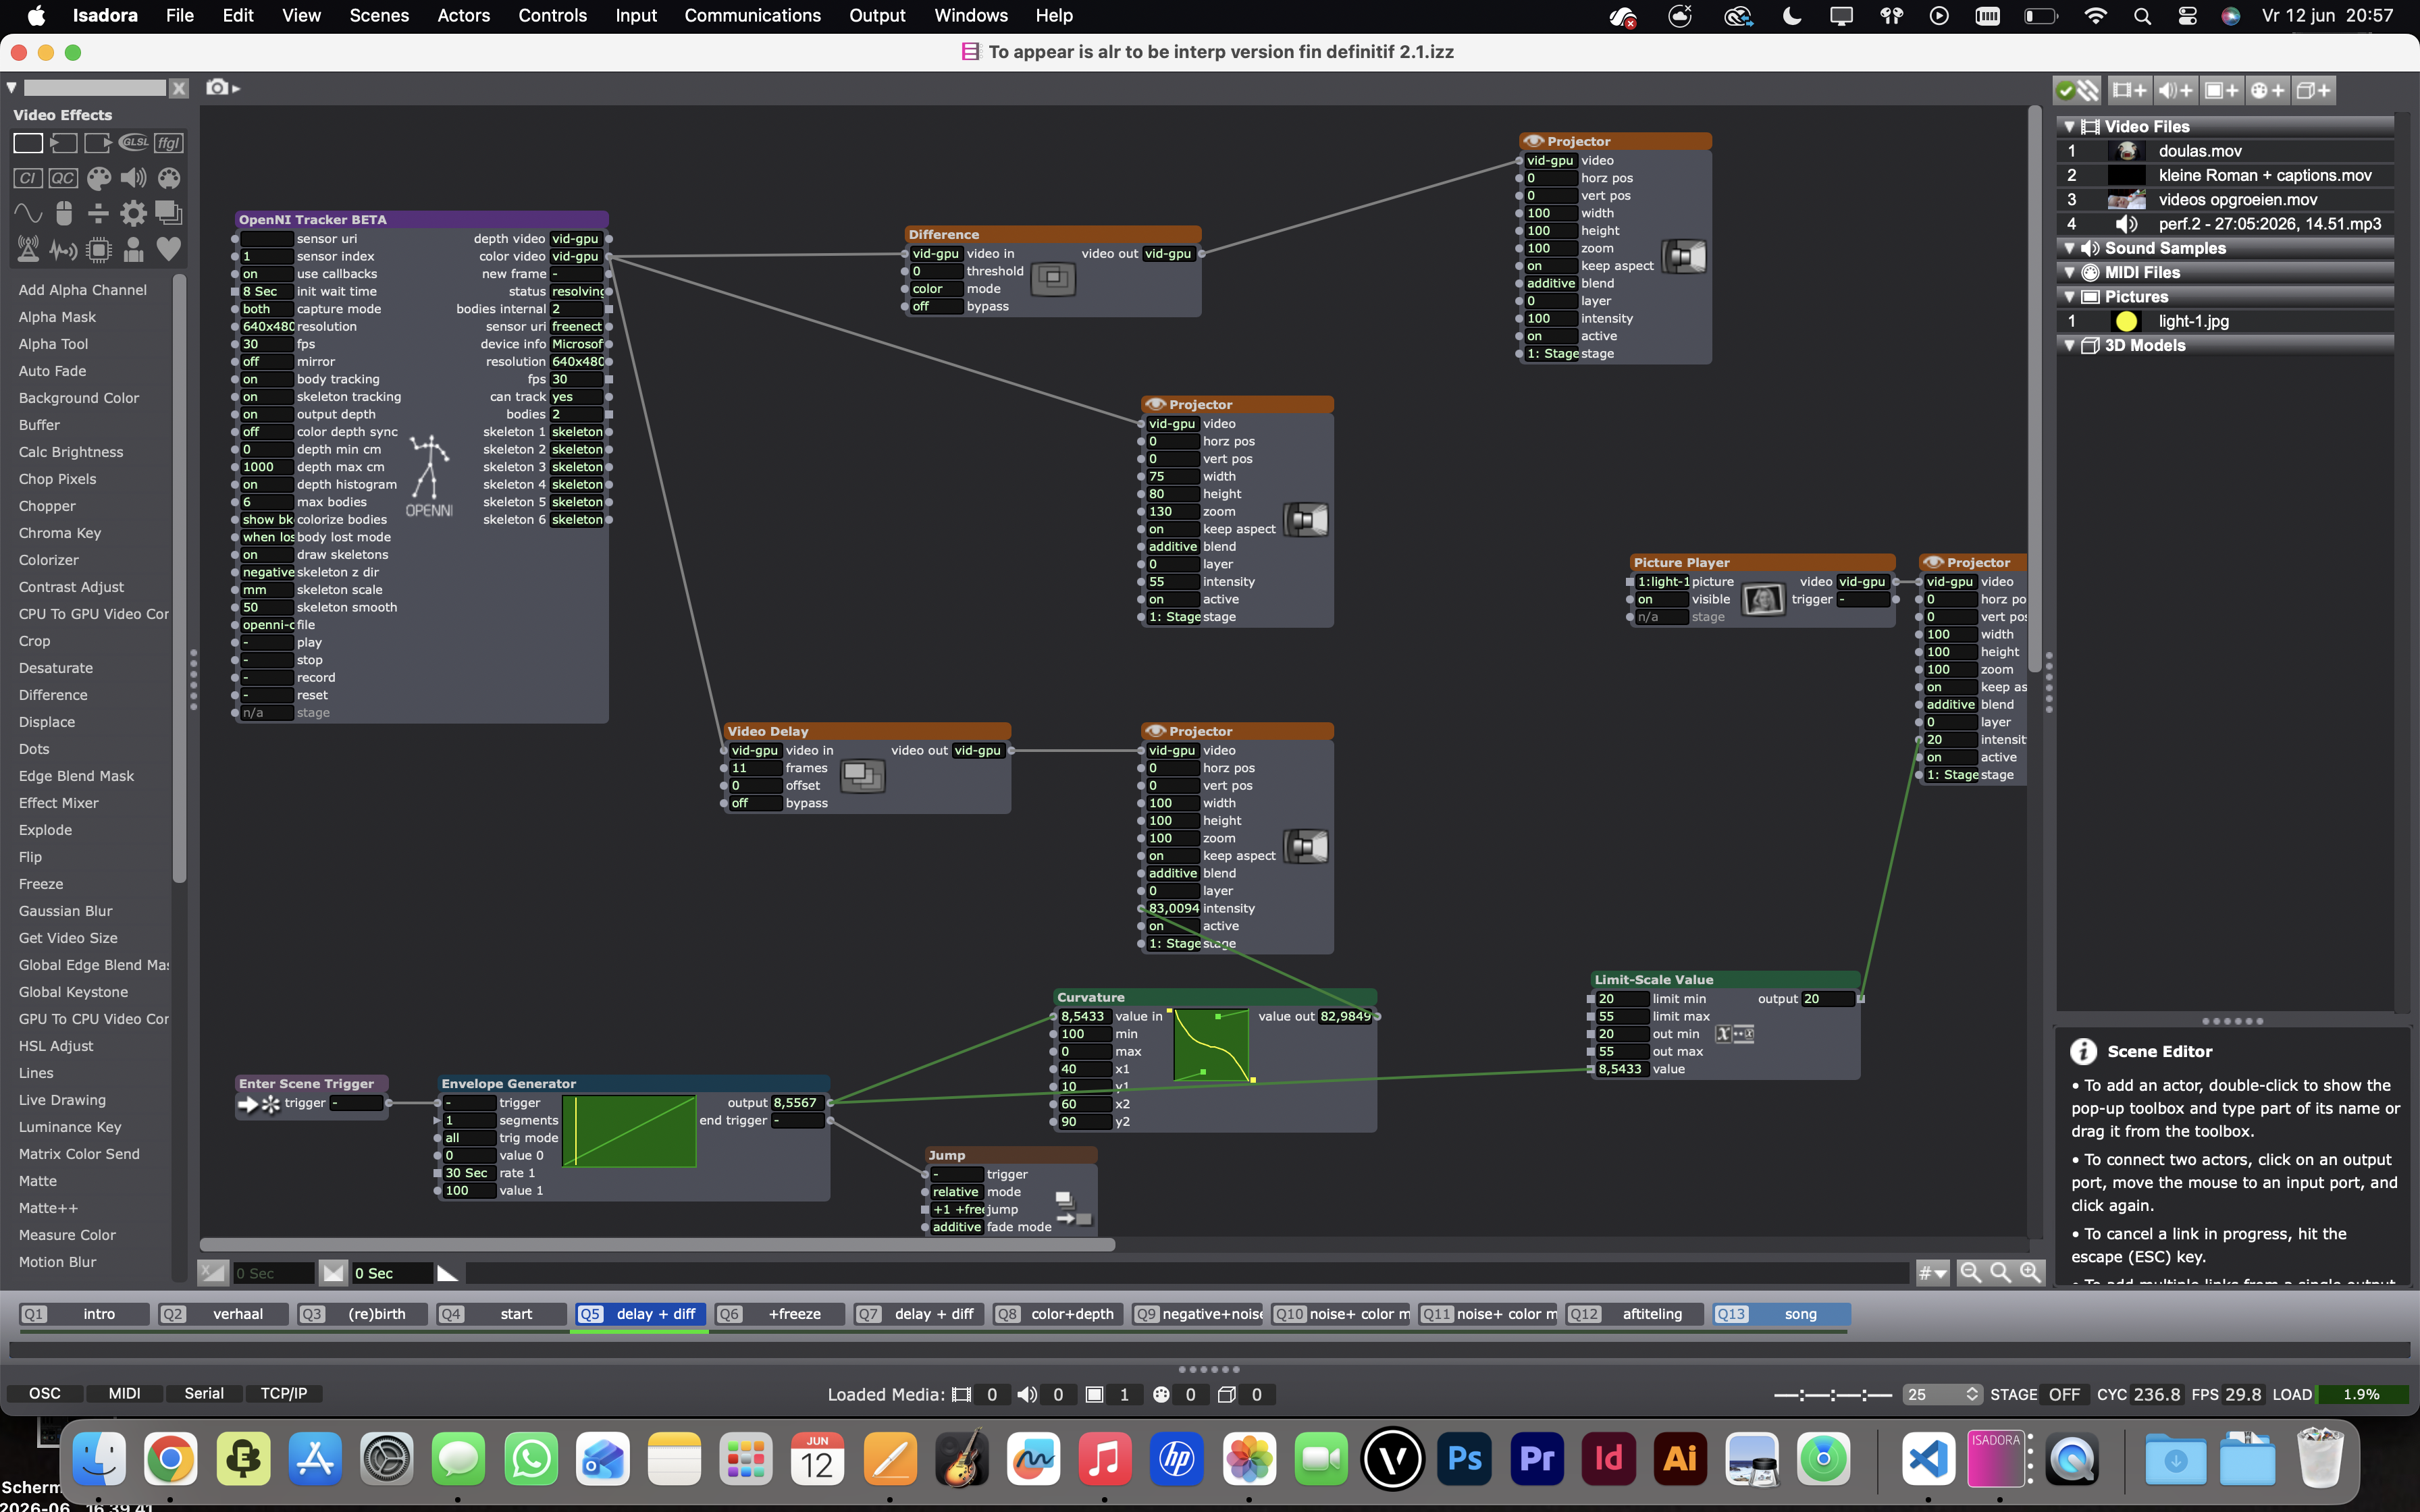Clear toolbox search with X button
This screenshot has width=2420, height=1512.
tap(179, 88)
